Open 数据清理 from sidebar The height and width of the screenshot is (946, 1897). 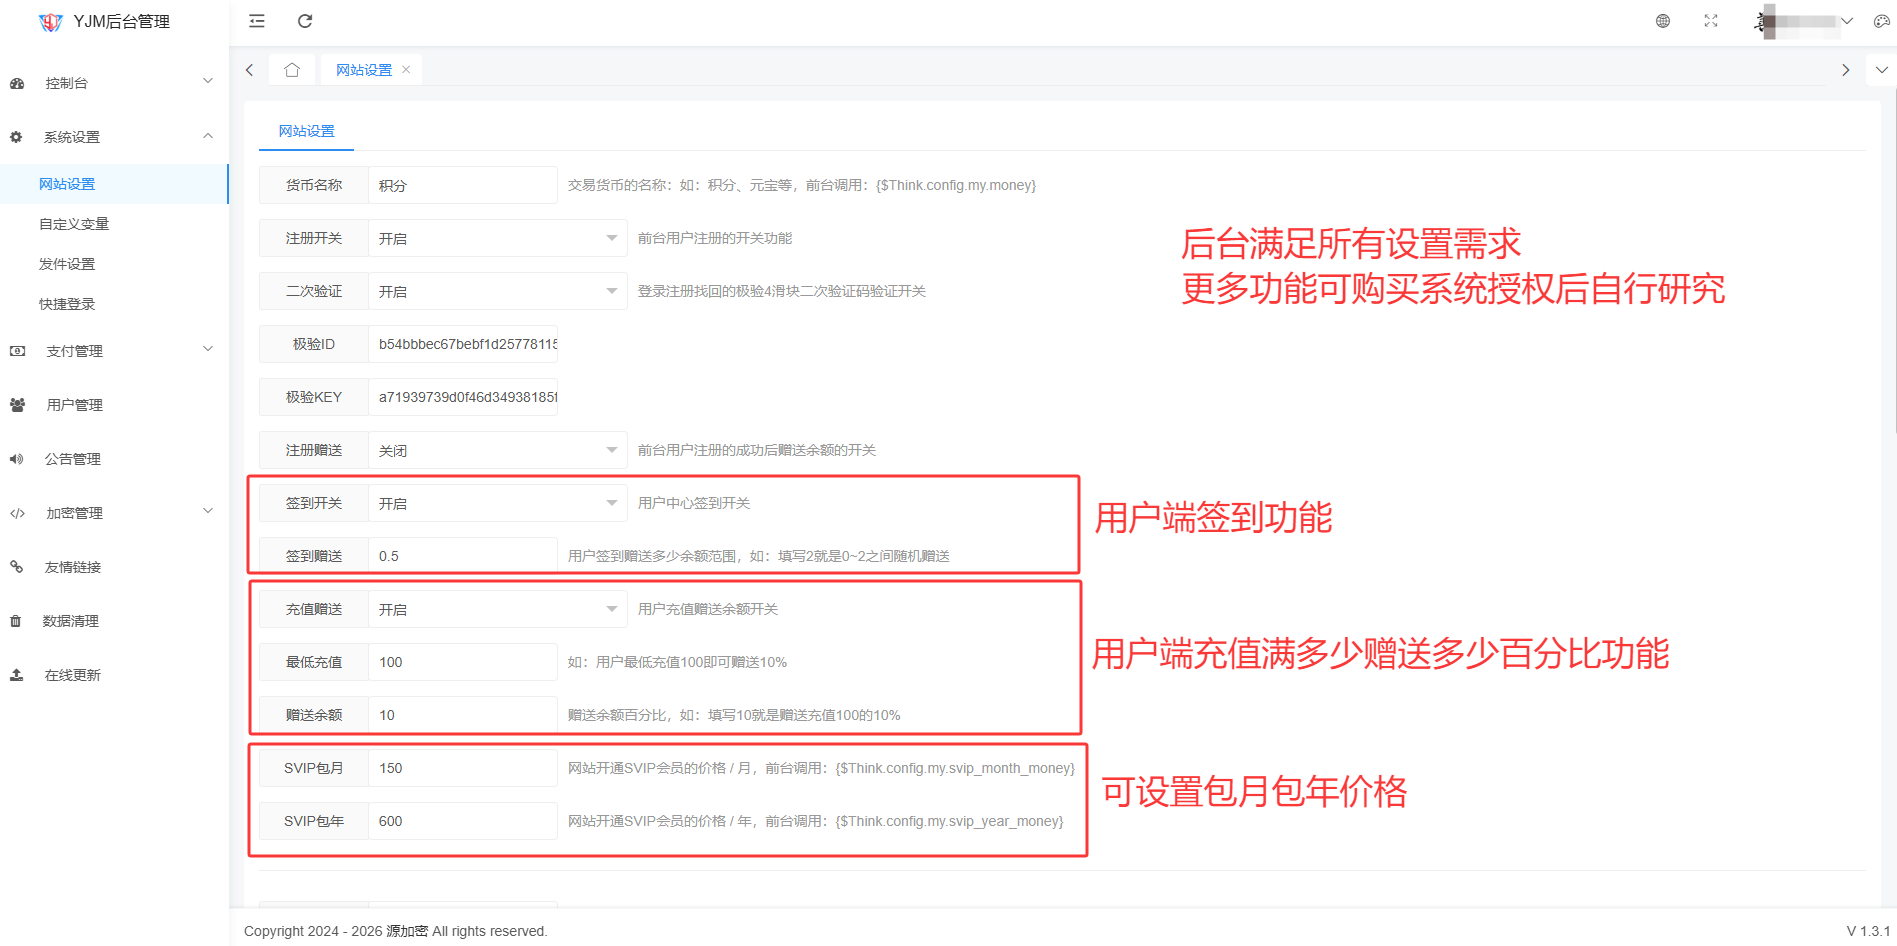(70, 621)
